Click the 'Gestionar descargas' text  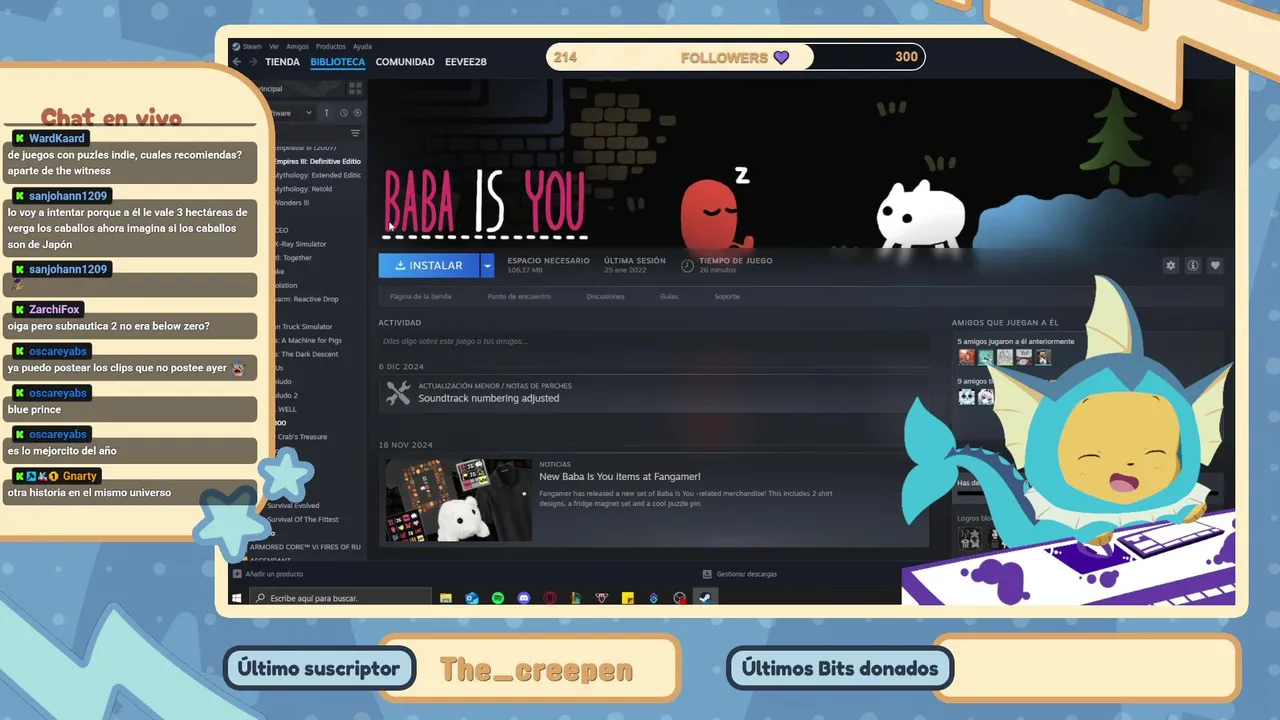tap(747, 574)
